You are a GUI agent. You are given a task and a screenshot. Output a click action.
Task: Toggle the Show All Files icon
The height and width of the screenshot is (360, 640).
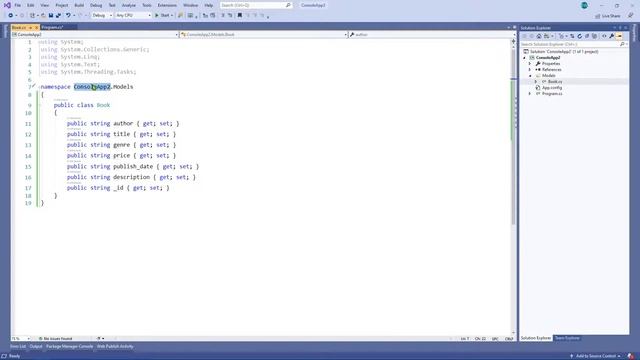(x=594, y=36)
